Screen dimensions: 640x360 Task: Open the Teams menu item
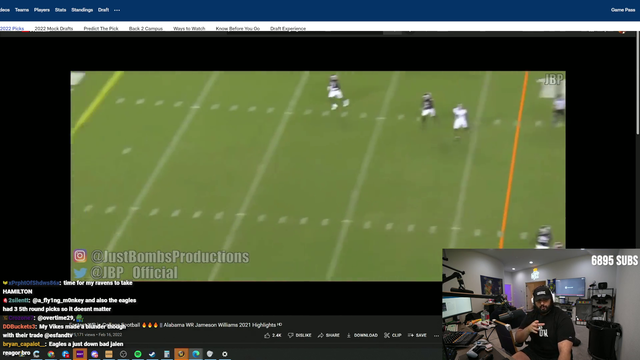tap(22, 10)
